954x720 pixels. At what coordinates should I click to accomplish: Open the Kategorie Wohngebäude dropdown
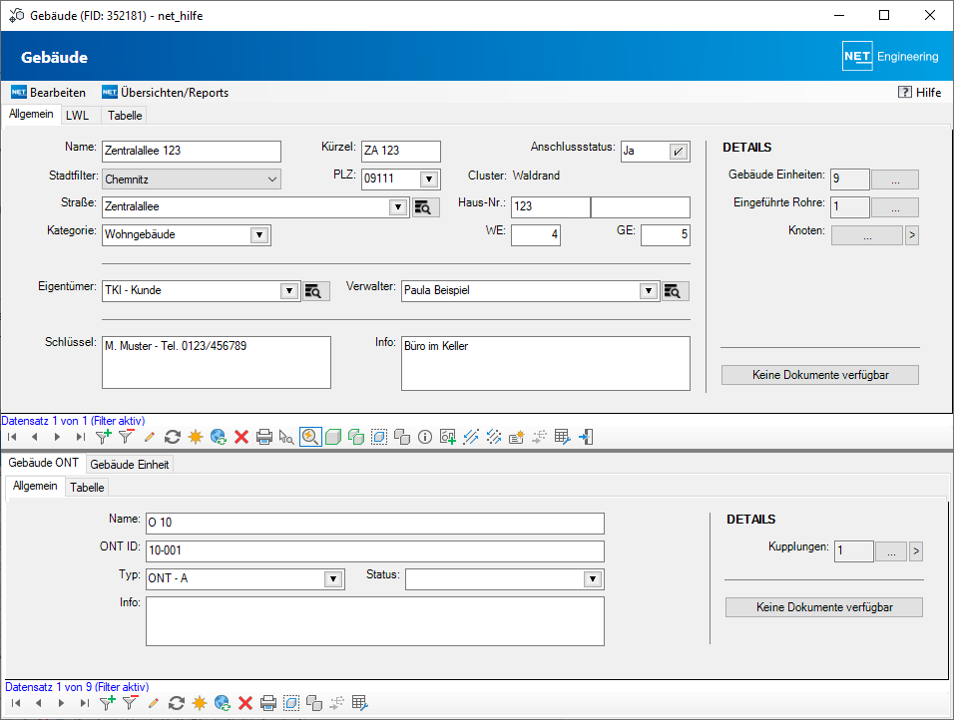pos(259,235)
